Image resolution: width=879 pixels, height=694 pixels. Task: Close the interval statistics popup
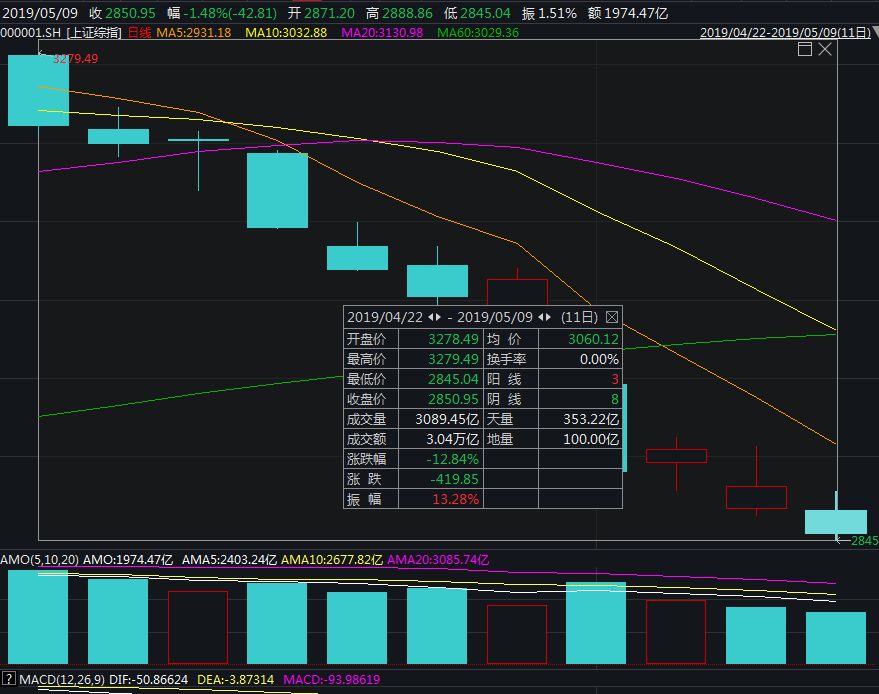[612, 317]
